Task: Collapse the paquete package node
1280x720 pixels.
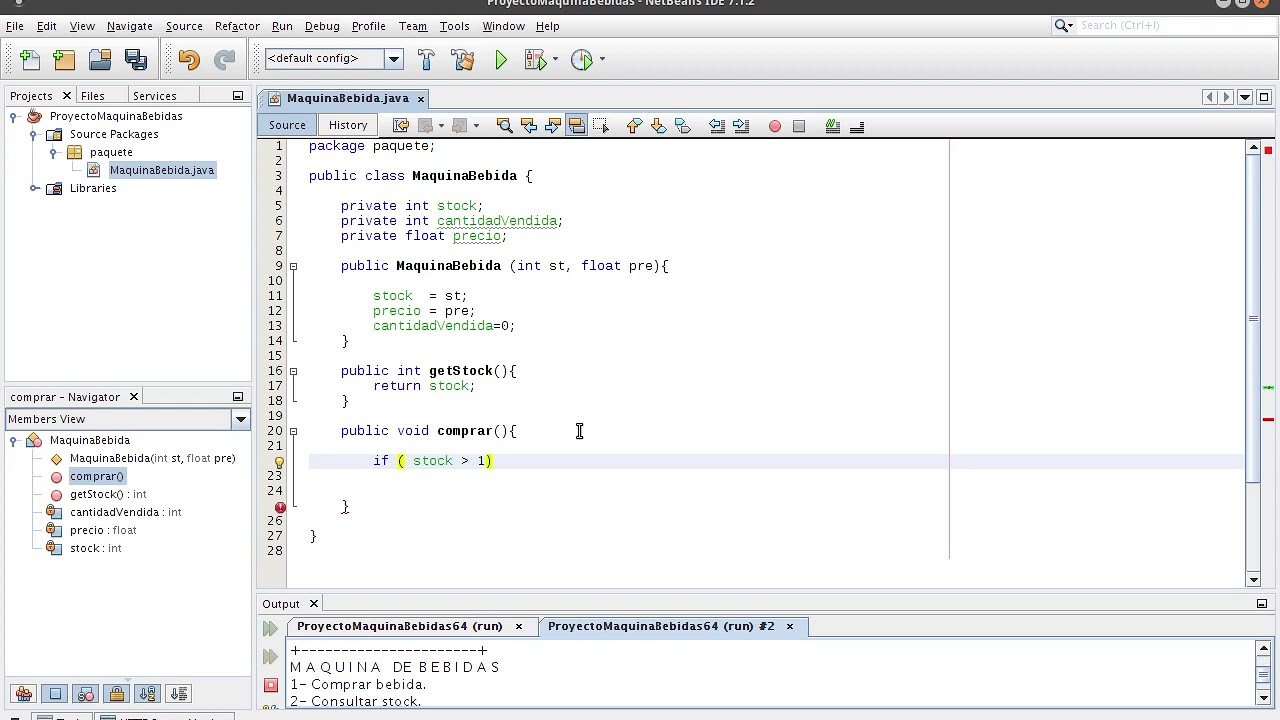Action: [x=53, y=153]
